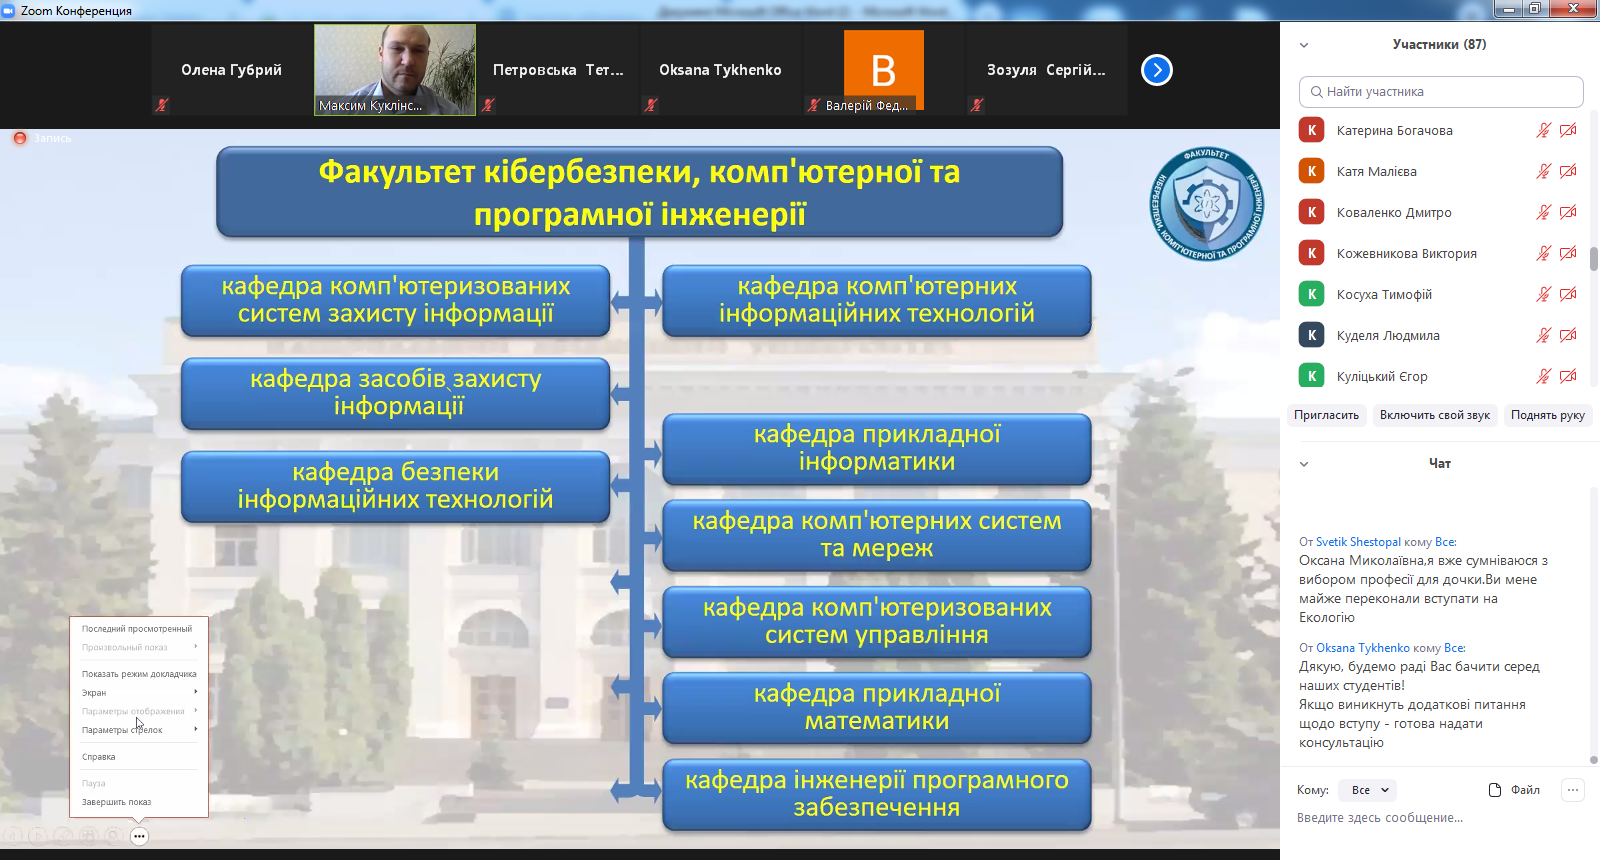This screenshot has width=1600, height=860.
Task: Click camera-off icon next to Катя Малієва
Action: pyautogui.click(x=1568, y=172)
